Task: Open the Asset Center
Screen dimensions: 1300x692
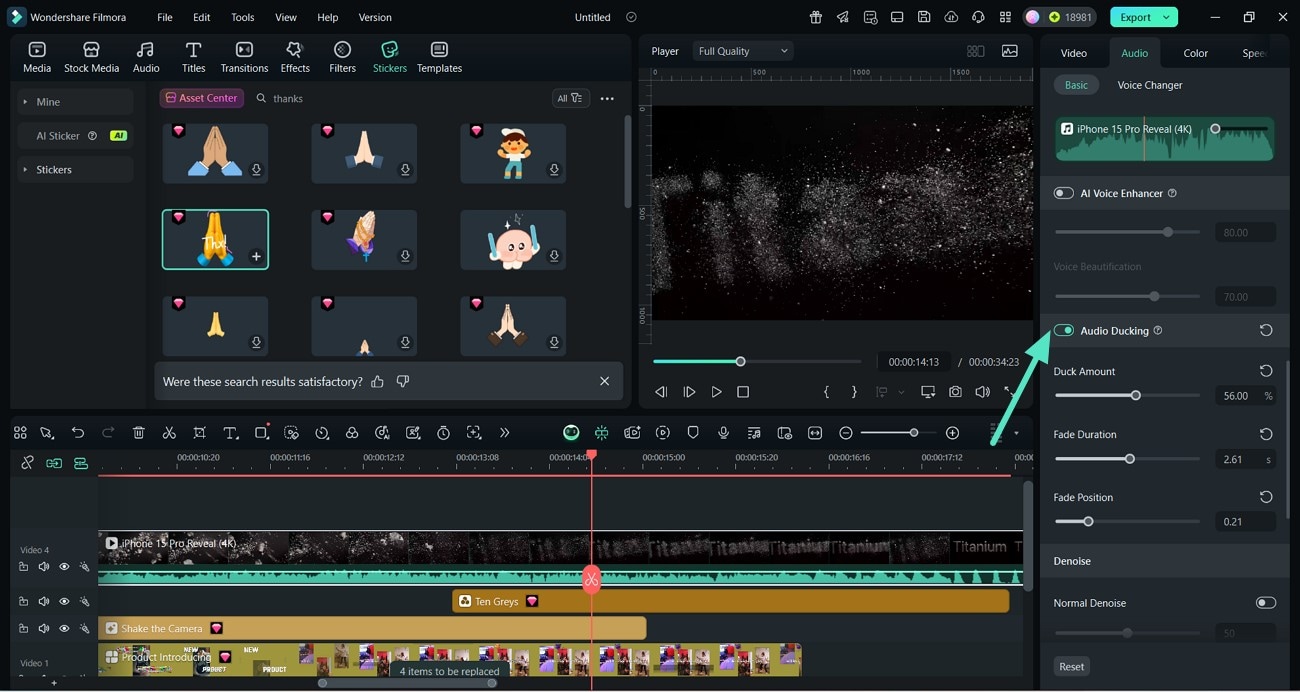Action: (x=202, y=98)
